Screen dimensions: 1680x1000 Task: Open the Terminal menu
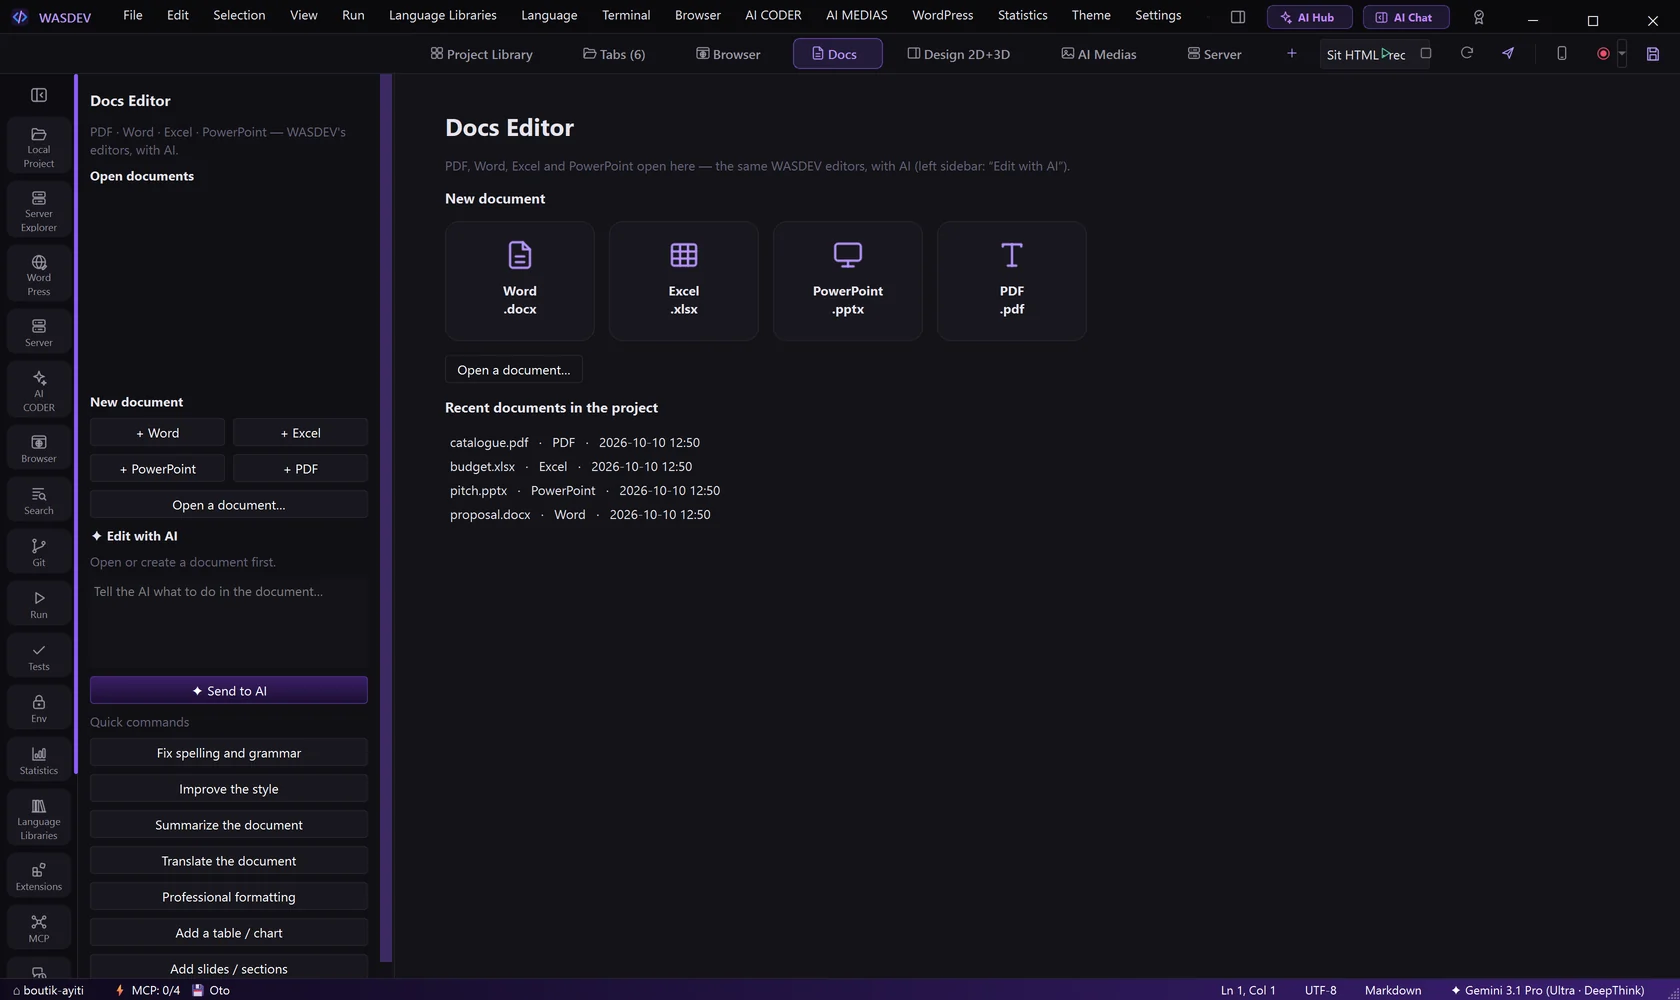point(626,15)
